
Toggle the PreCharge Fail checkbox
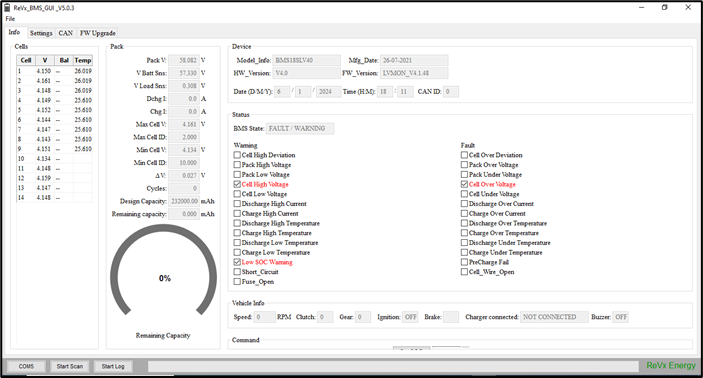[464, 262]
